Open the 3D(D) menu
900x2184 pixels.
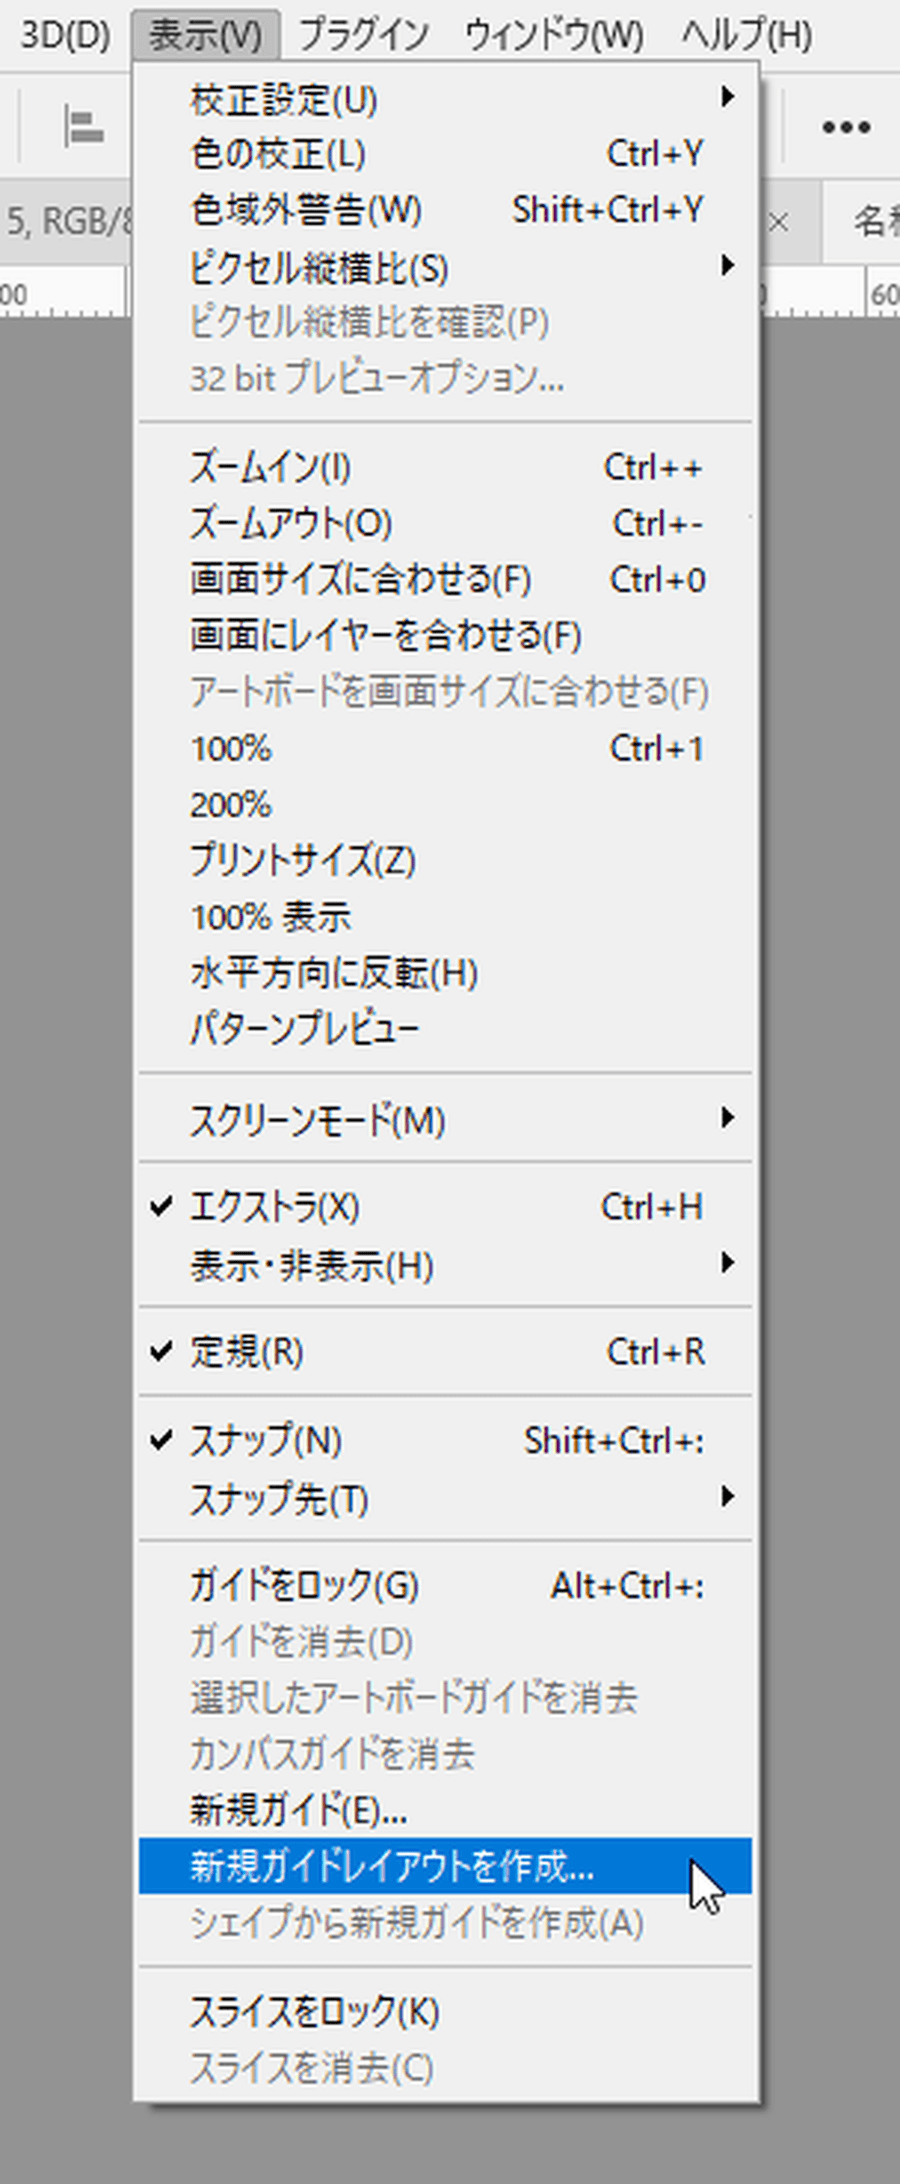tap(65, 36)
